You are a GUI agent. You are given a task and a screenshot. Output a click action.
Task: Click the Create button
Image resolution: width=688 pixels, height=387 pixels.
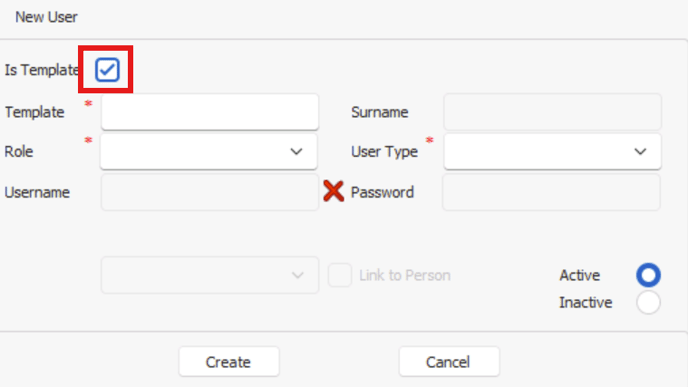tap(229, 362)
